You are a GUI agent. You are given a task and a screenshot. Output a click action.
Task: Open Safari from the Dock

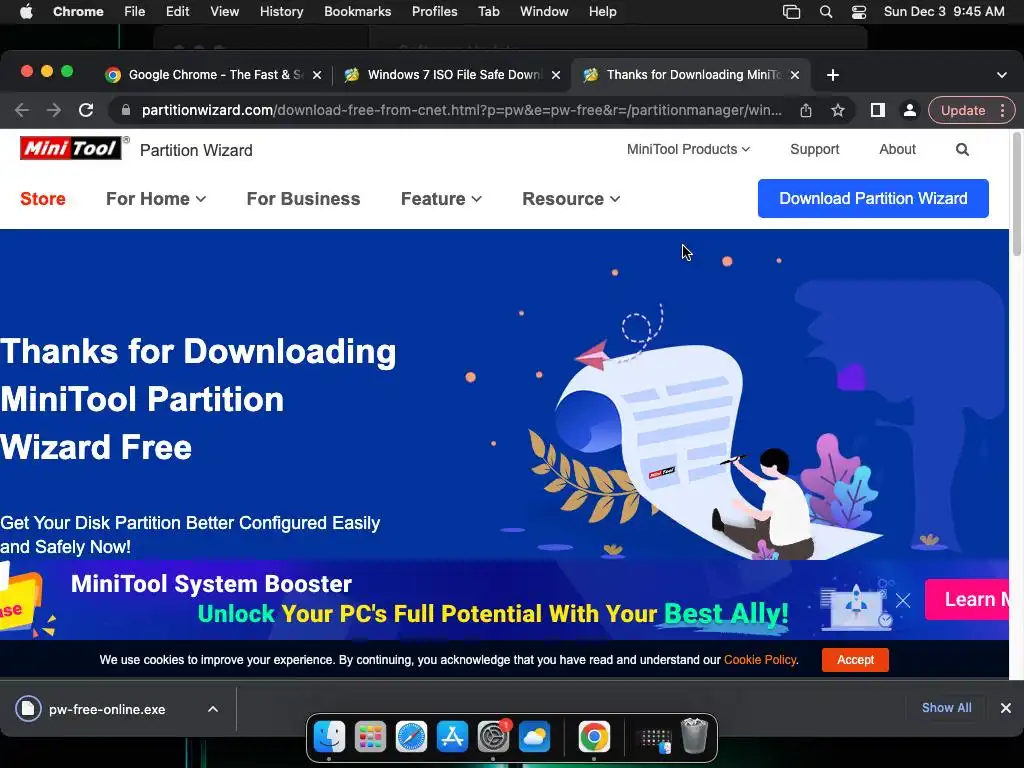pos(411,737)
